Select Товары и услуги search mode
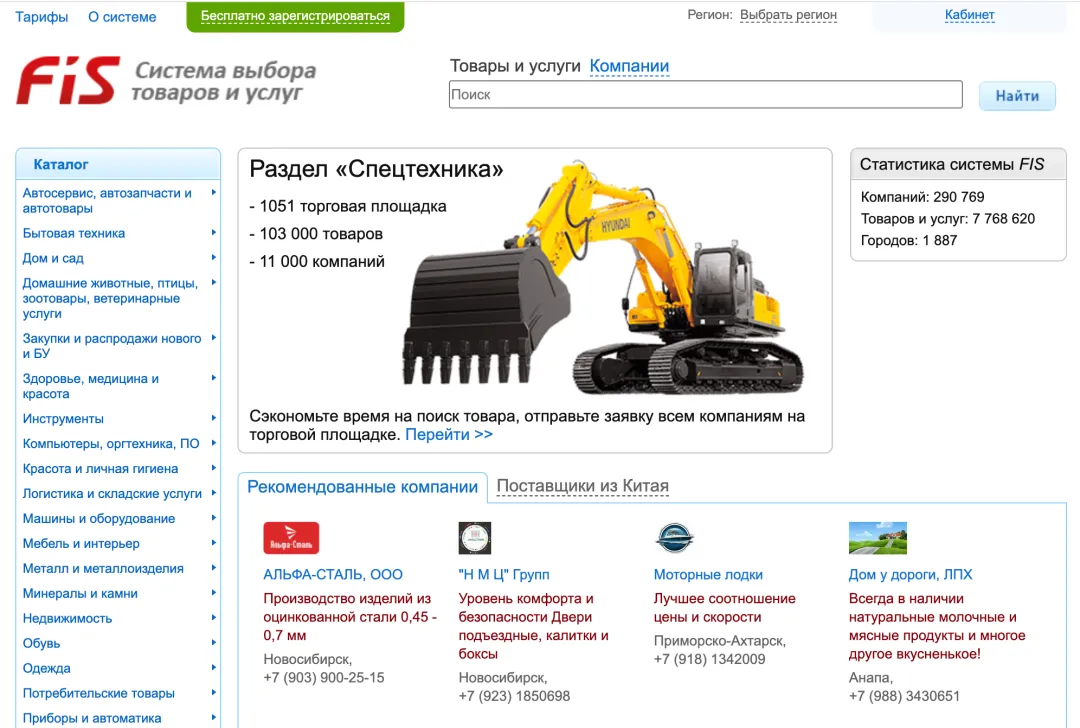The height and width of the screenshot is (728, 1080). tap(515, 66)
